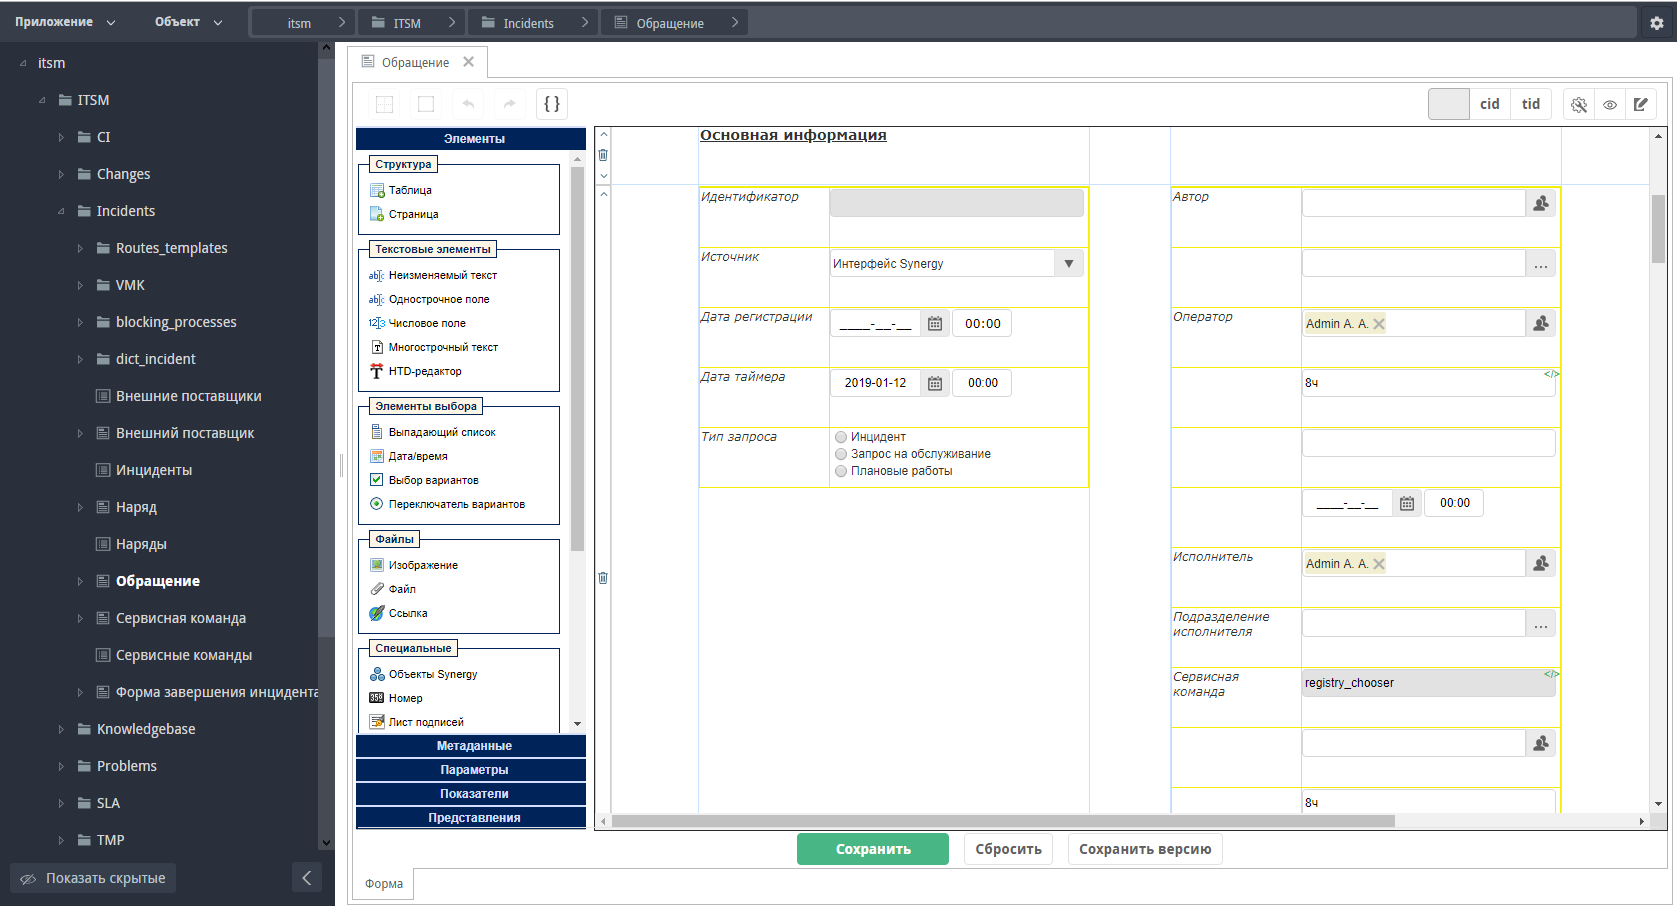Pick the Неизменяемый текст element
The width and height of the screenshot is (1677, 909).
pyautogui.click(x=433, y=275)
